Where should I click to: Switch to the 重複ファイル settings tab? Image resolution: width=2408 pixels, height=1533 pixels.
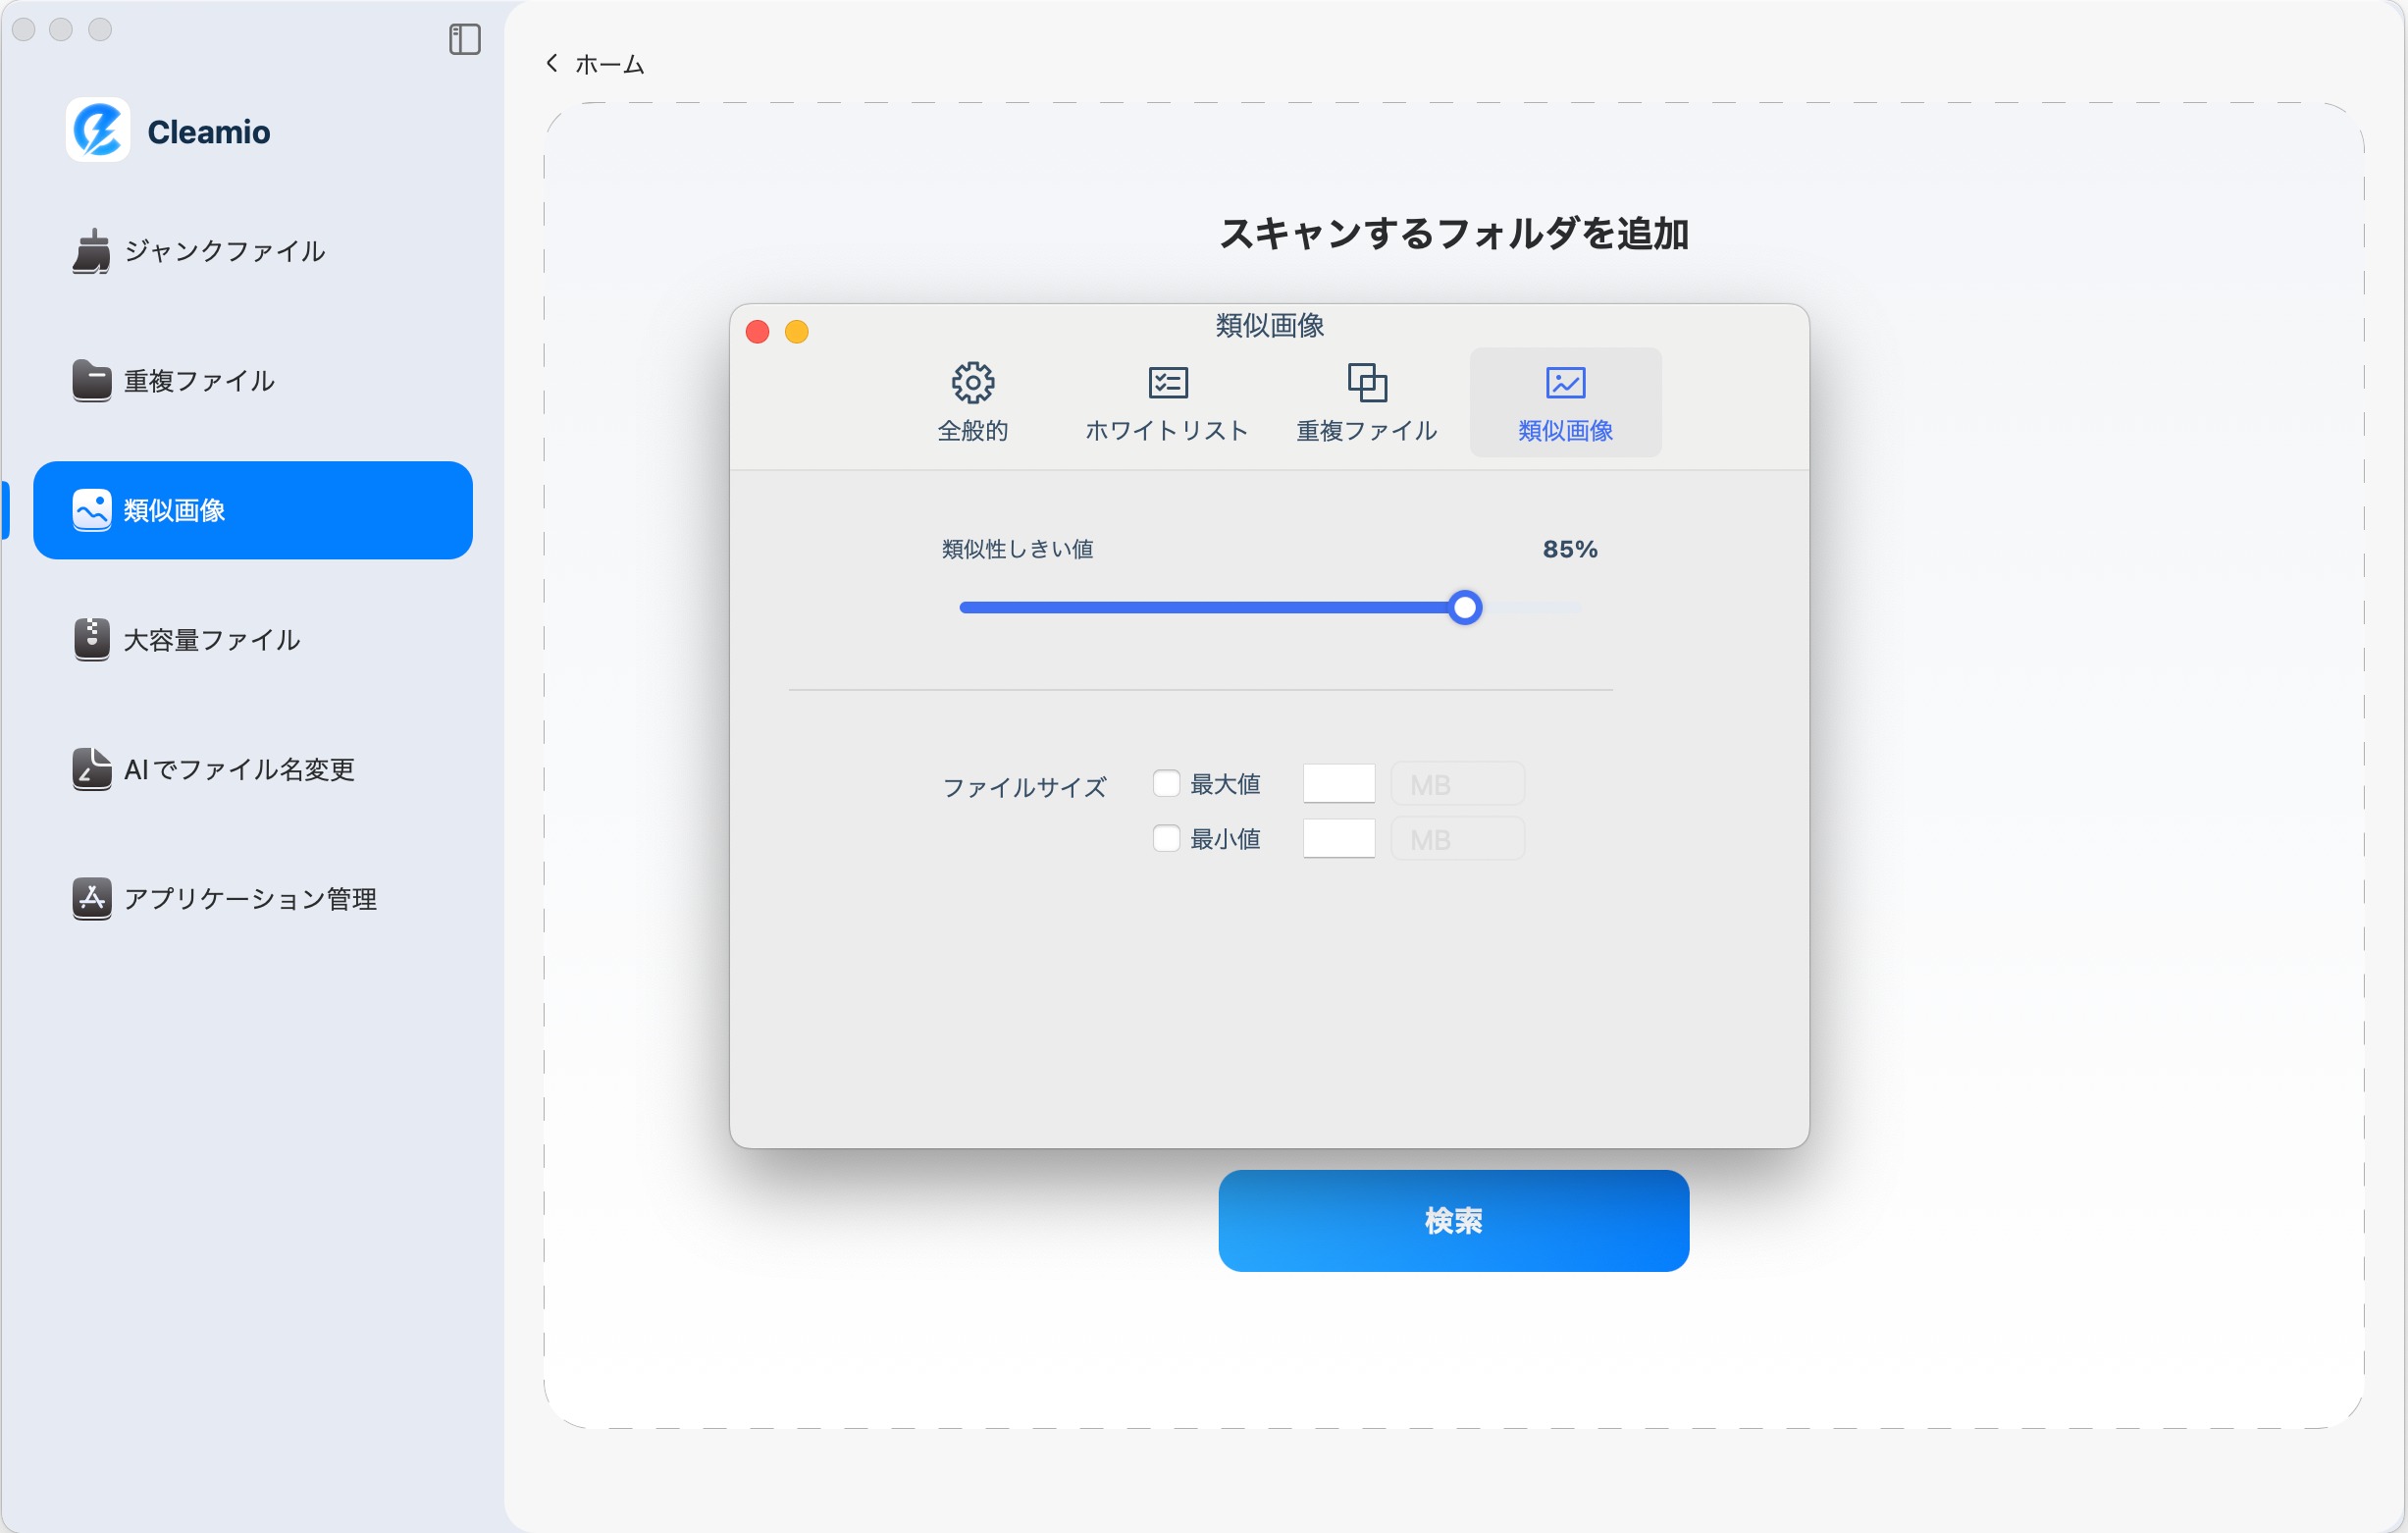tap(1365, 402)
